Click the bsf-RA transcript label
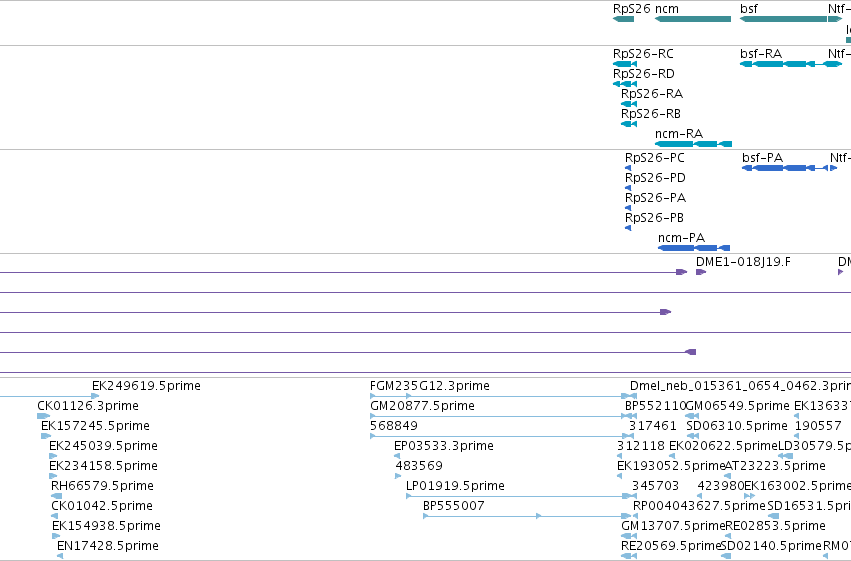Screen dimensions: 851x561 pos(761,54)
